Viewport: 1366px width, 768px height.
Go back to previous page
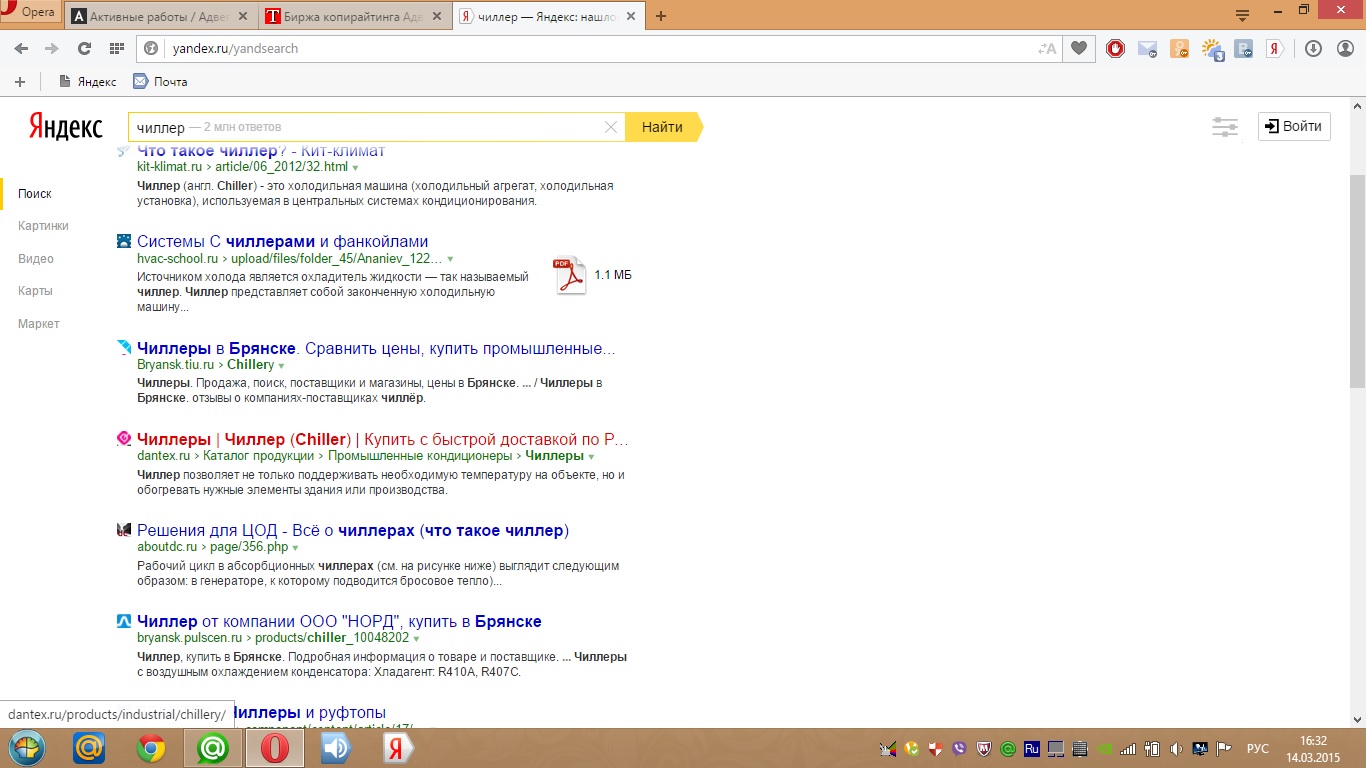click(x=21, y=48)
